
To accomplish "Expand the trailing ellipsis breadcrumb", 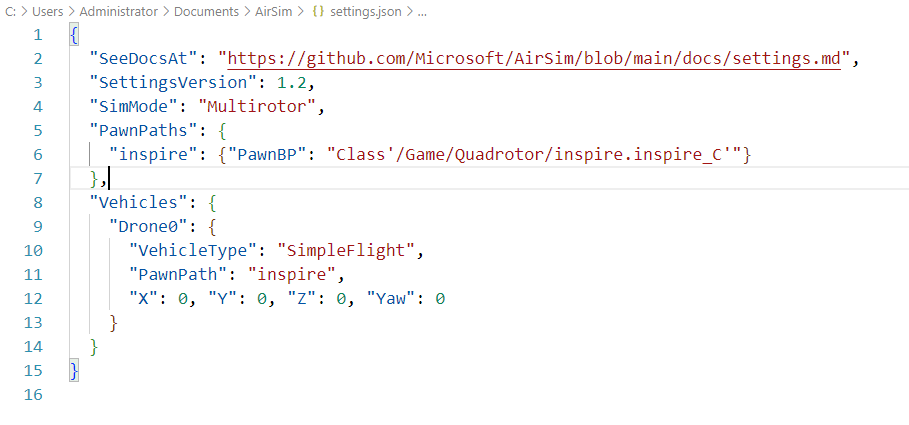I will 420,12.
